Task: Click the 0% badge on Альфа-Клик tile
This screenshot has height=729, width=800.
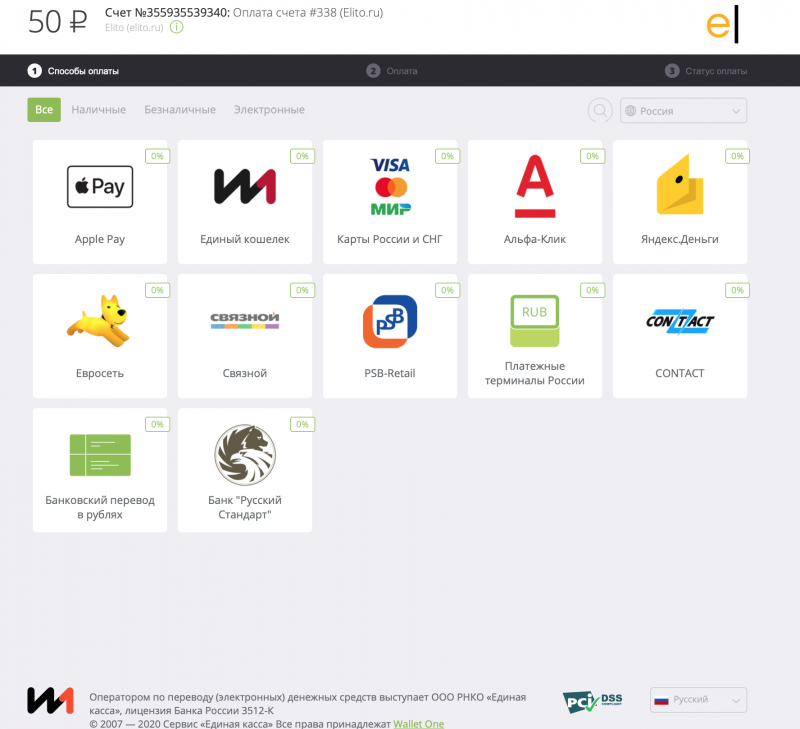Action: point(592,156)
